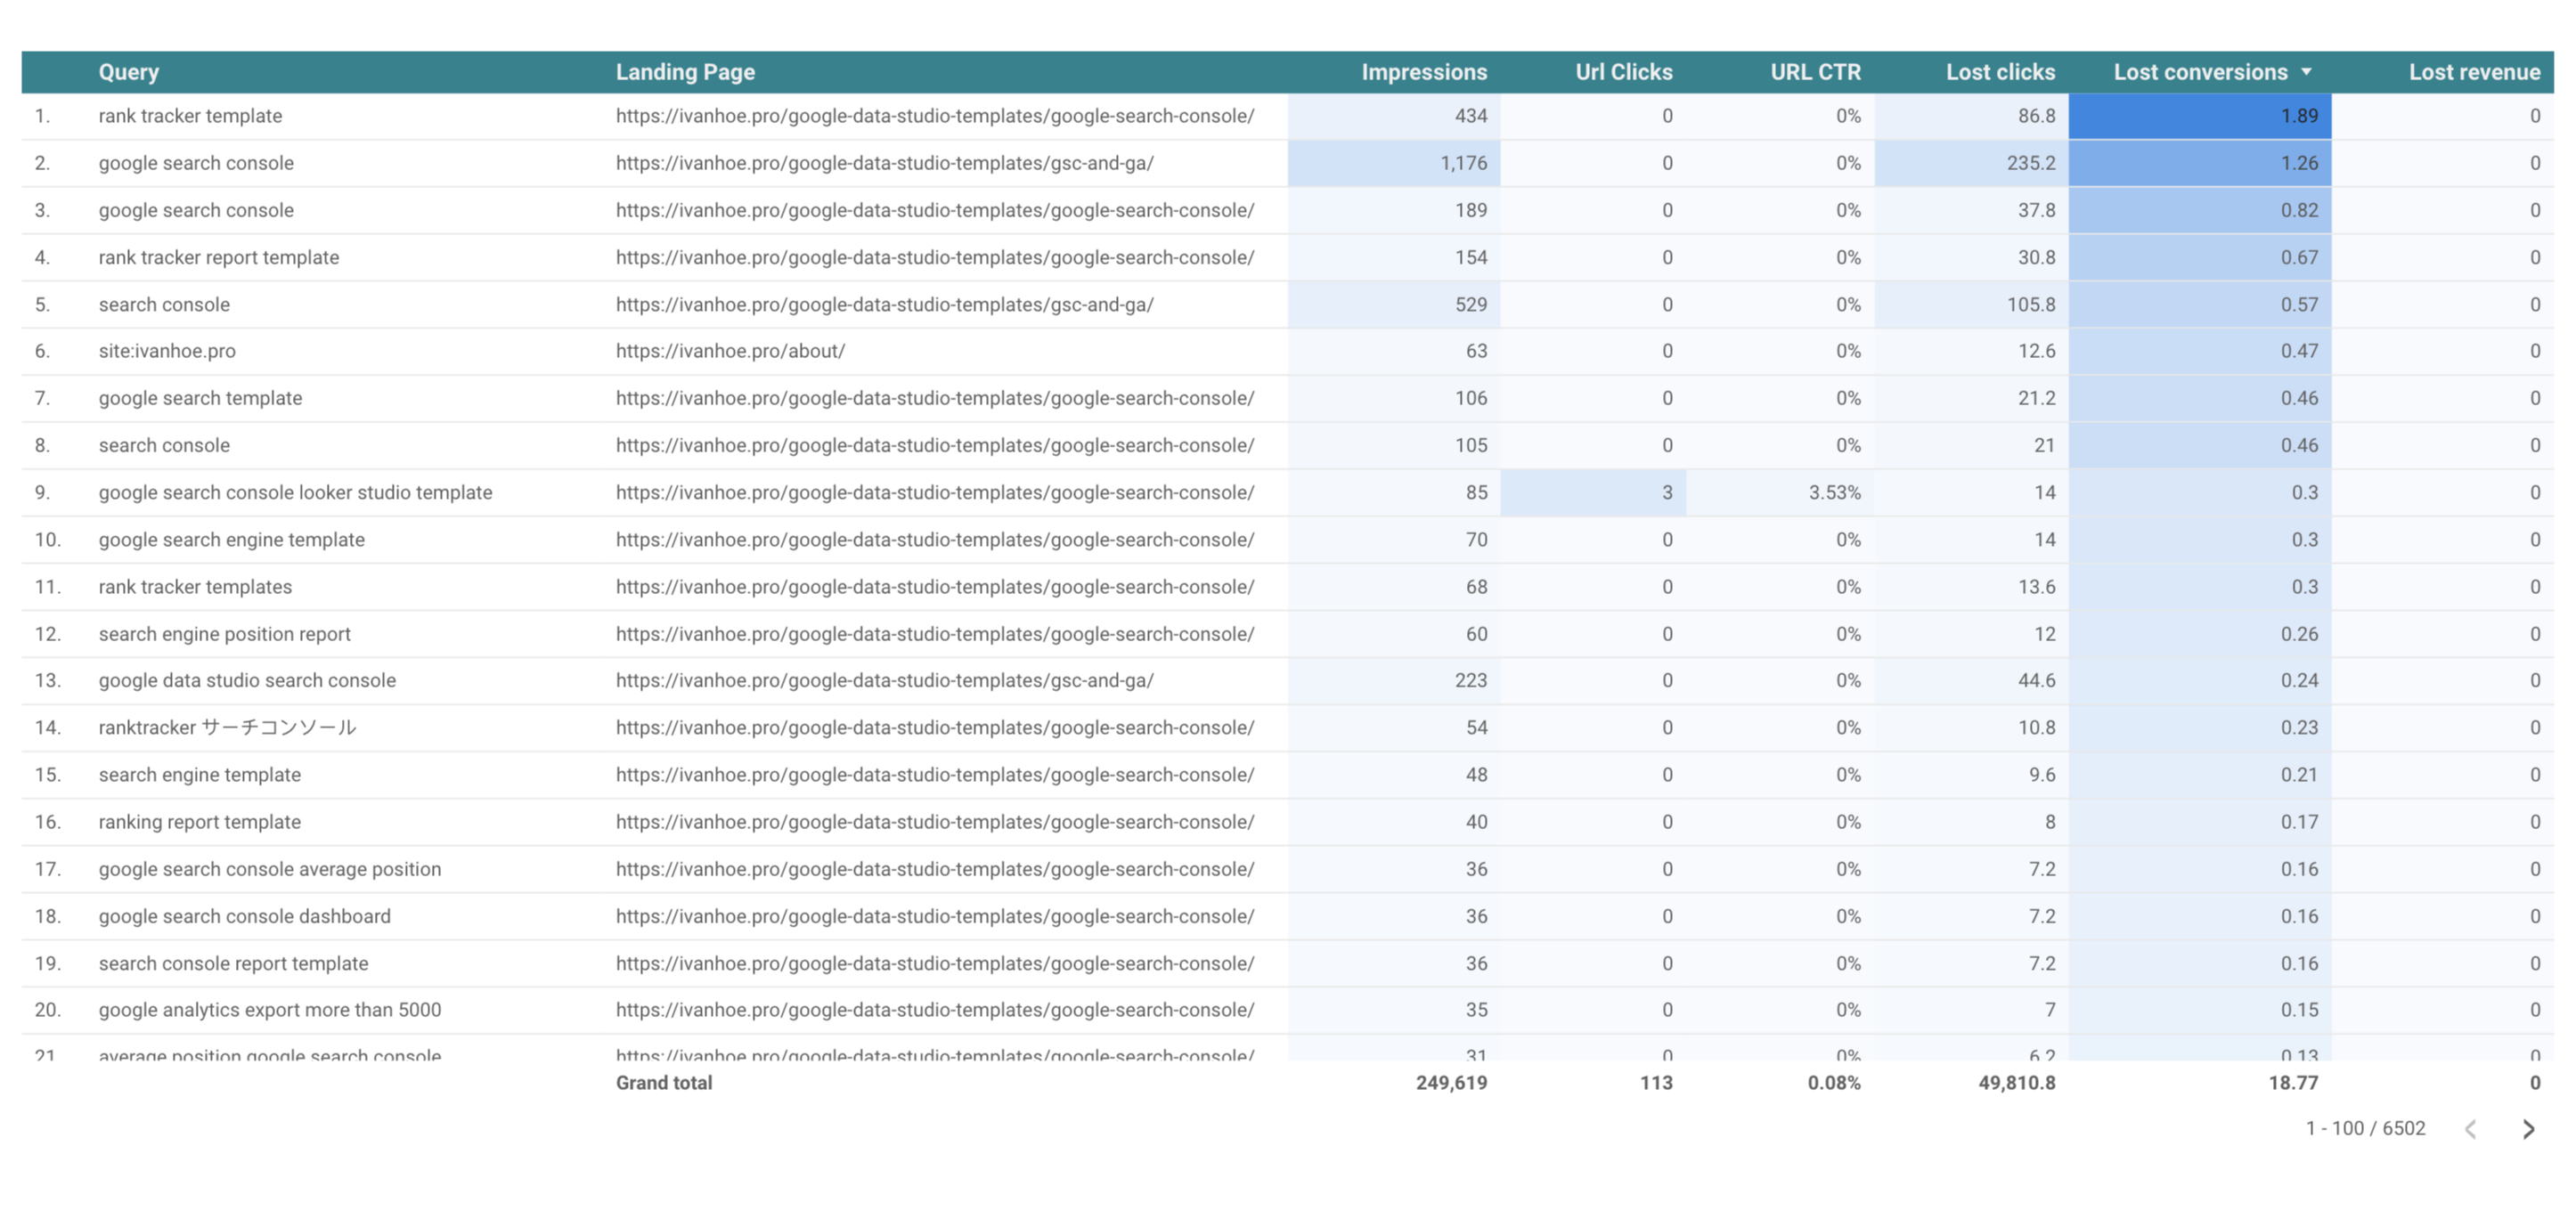This screenshot has width=2576, height=1227.
Task: Click Grand total URL CTR 0.08%
Action: (1833, 1082)
